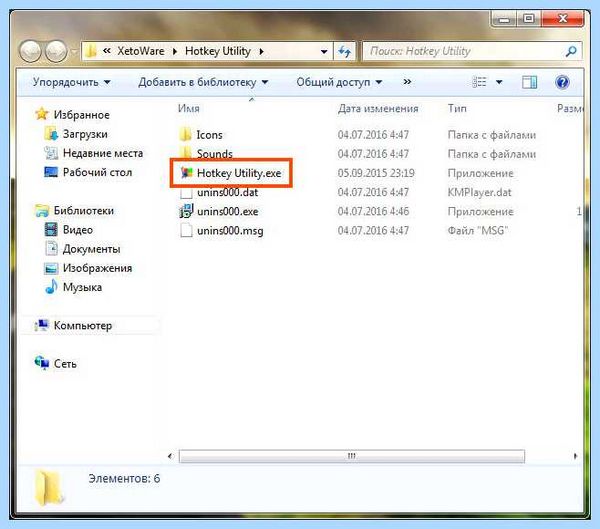This screenshot has width=600, height=529.
Task: Sort by the Дата изменения column header
Action: point(378,108)
